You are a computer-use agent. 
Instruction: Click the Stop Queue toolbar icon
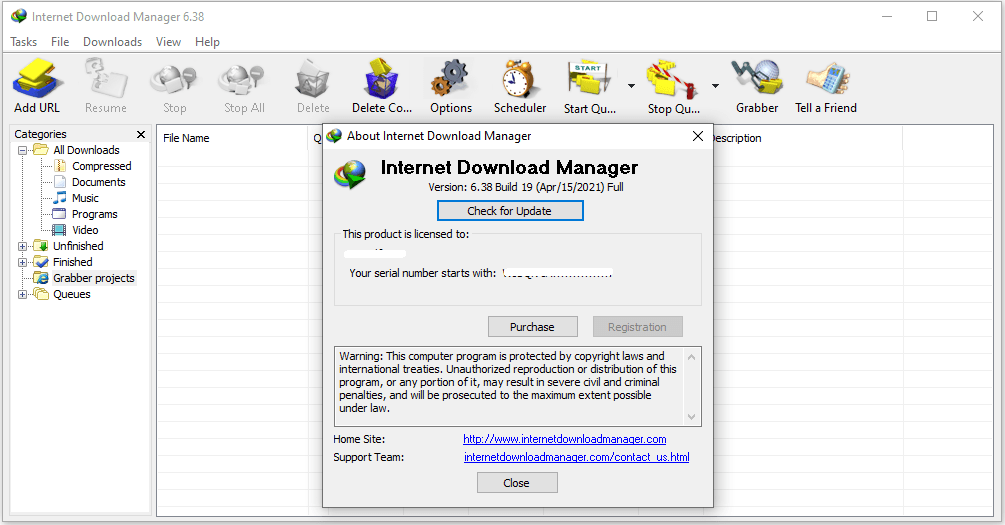click(673, 86)
